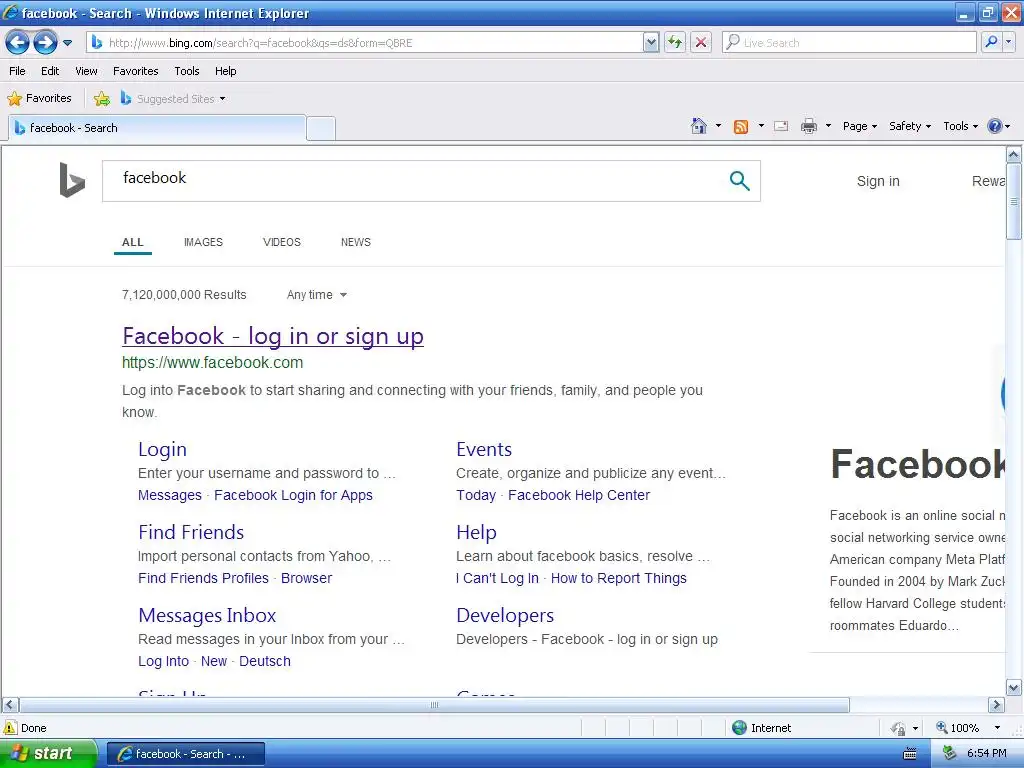Image resolution: width=1024 pixels, height=768 pixels.
Task: Click the horizontal scrollbar right arrow
Action: pyautogui.click(x=996, y=705)
